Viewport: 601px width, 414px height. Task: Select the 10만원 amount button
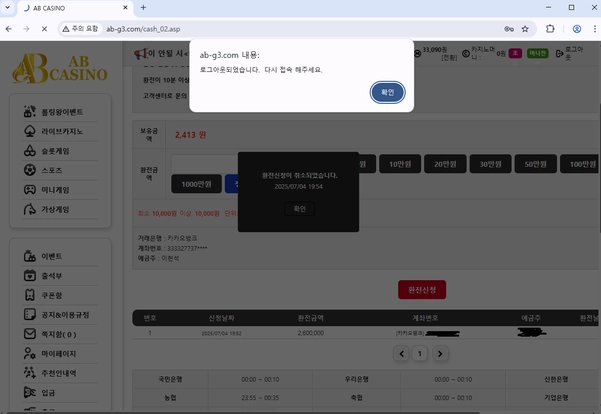(402, 163)
